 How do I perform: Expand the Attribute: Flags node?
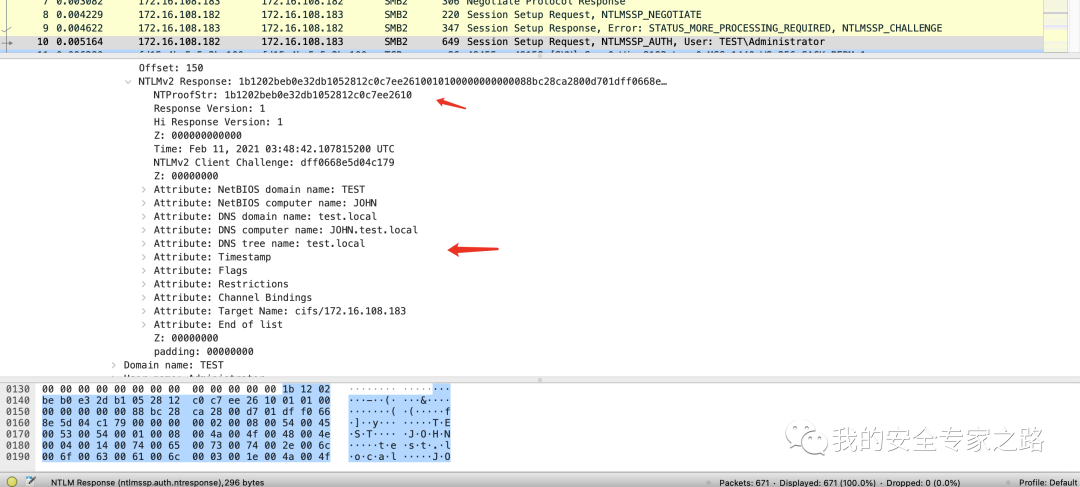[x=143, y=271]
